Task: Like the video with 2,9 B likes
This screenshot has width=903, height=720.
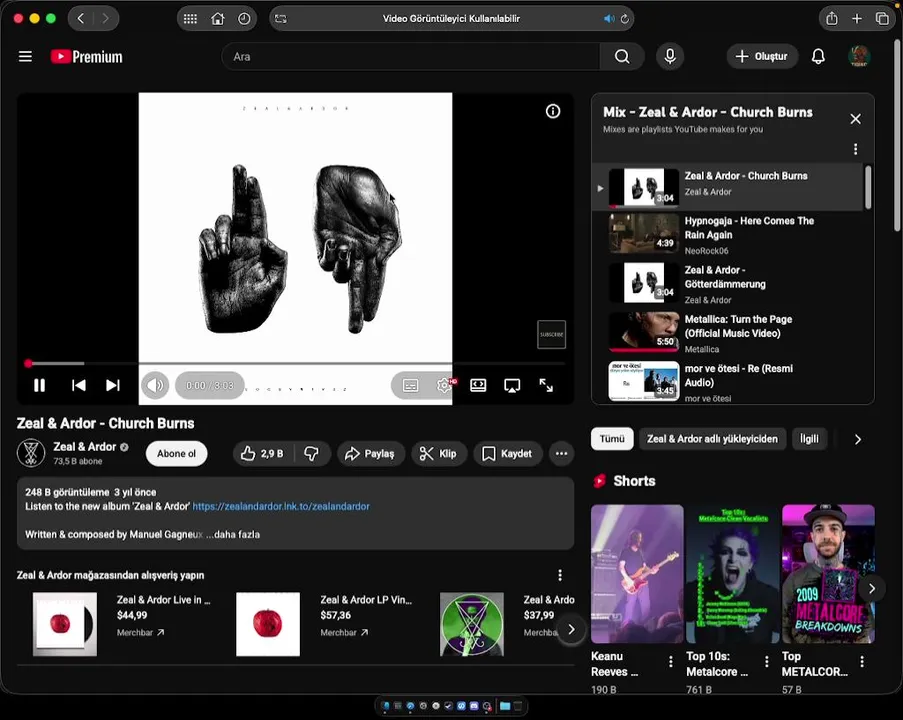Action: click(263, 454)
